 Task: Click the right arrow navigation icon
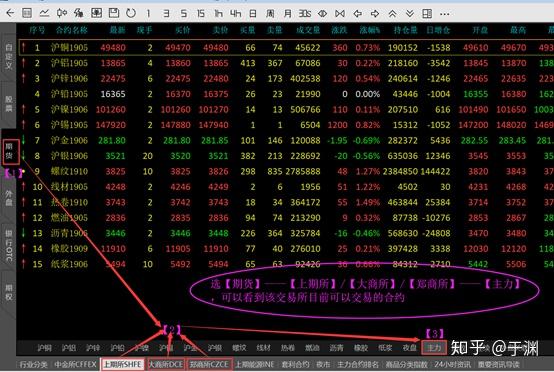[375, 14]
